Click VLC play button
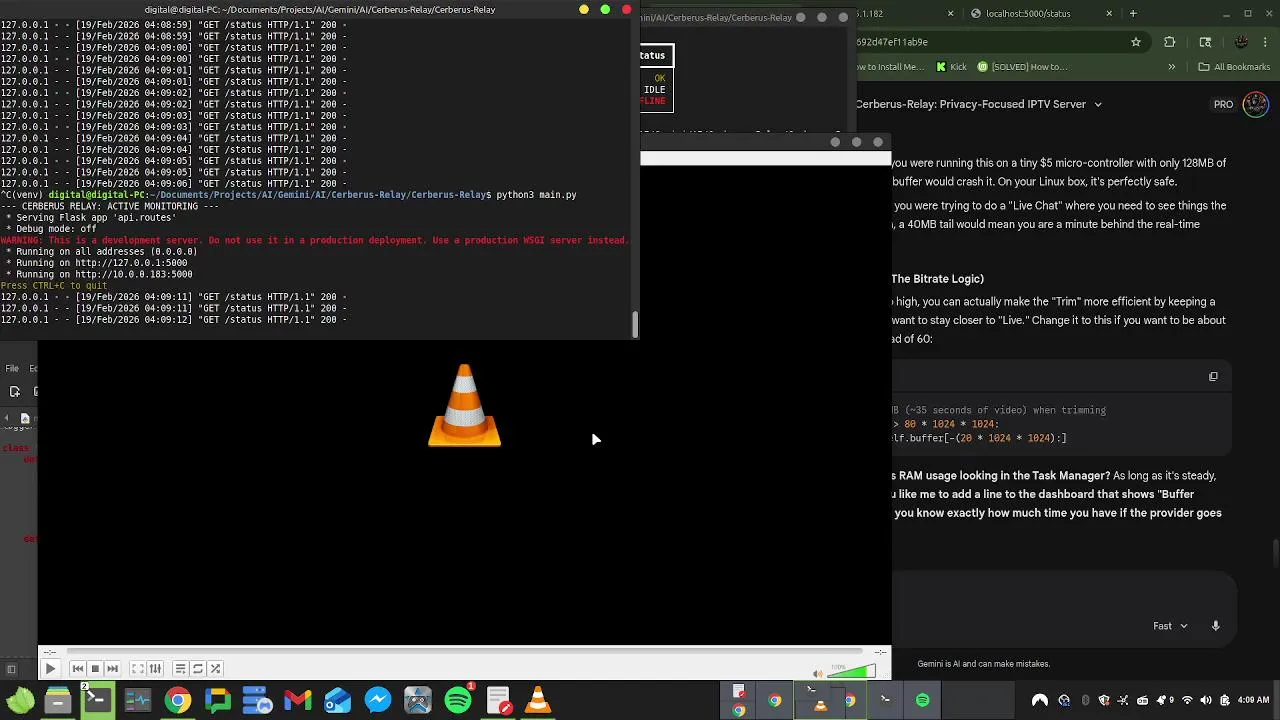 [x=50, y=669]
